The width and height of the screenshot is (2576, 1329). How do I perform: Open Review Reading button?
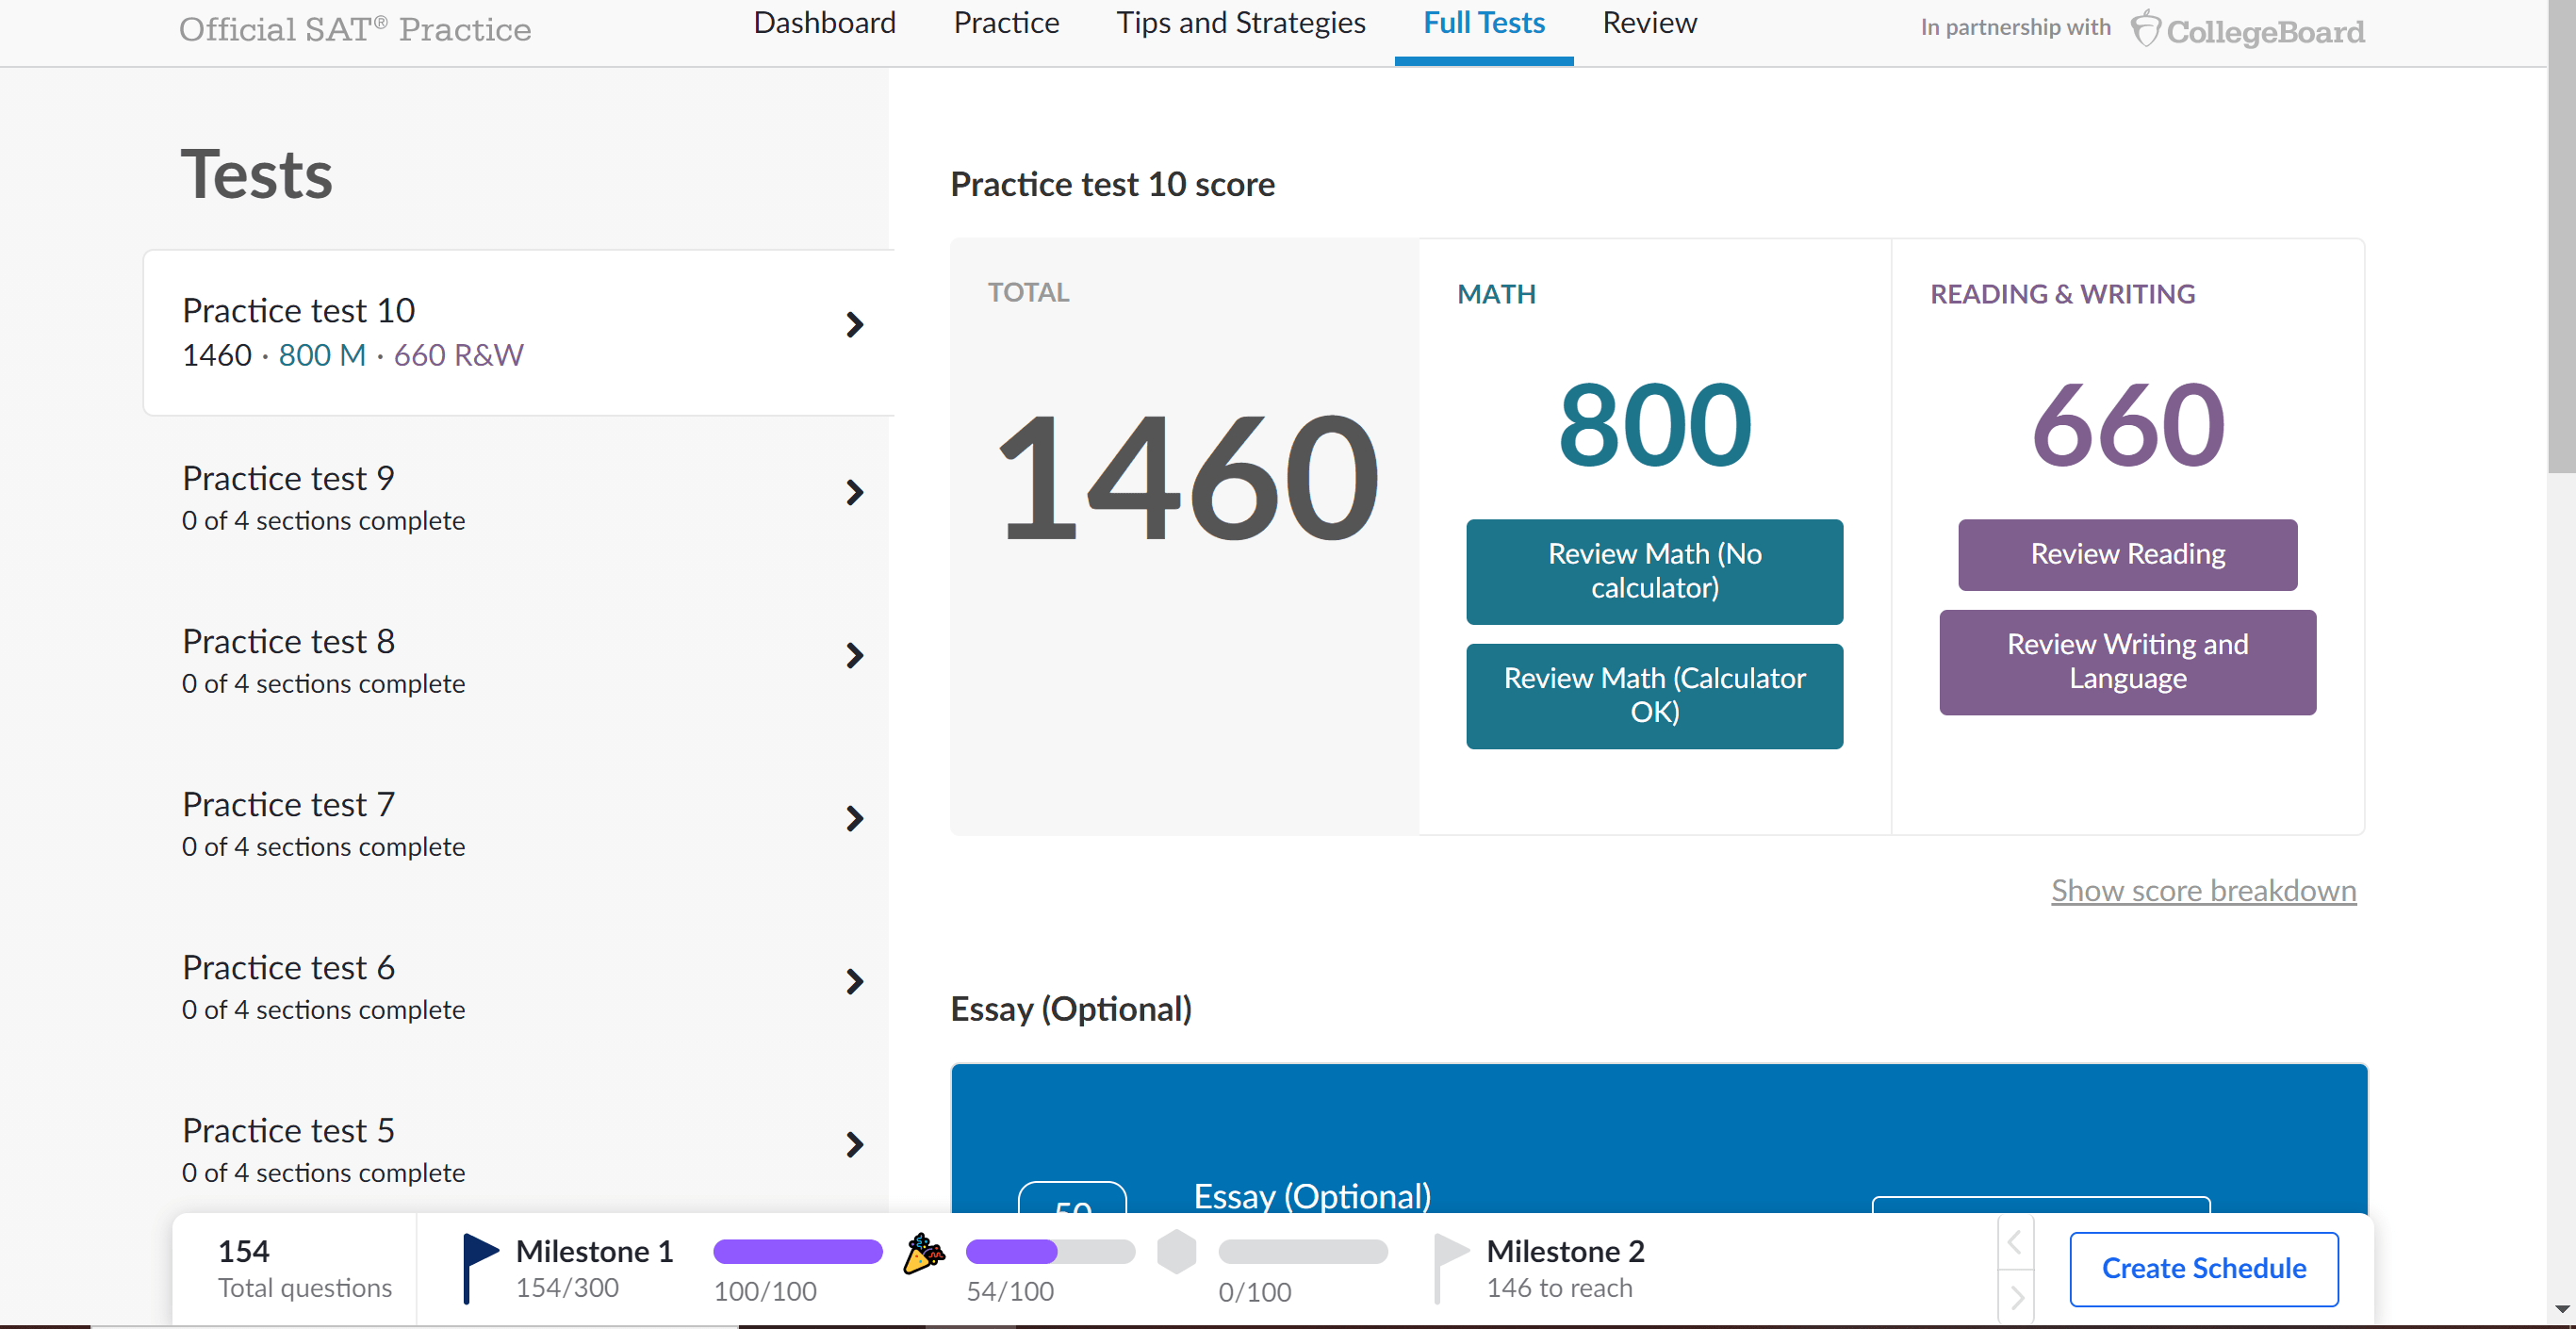pyautogui.click(x=2127, y=555)
